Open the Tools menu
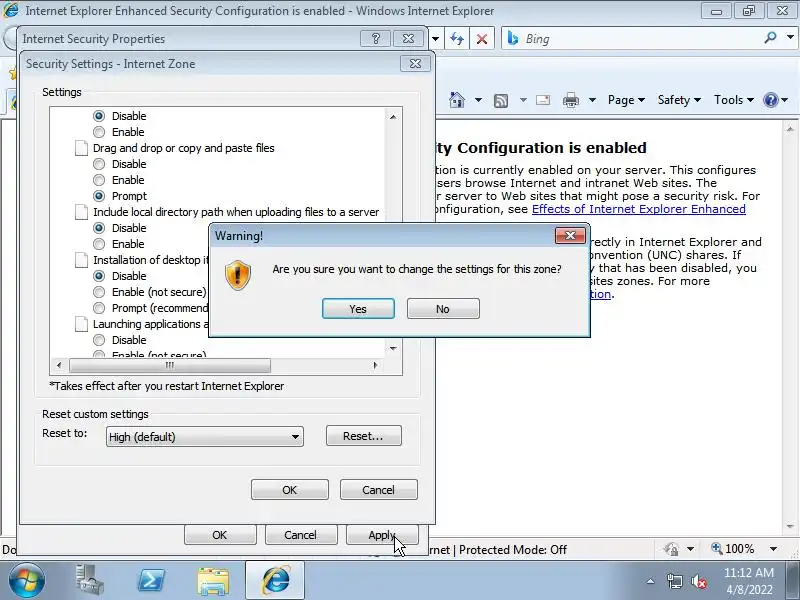Screen dimensions: 800x600 coord(734,100)
